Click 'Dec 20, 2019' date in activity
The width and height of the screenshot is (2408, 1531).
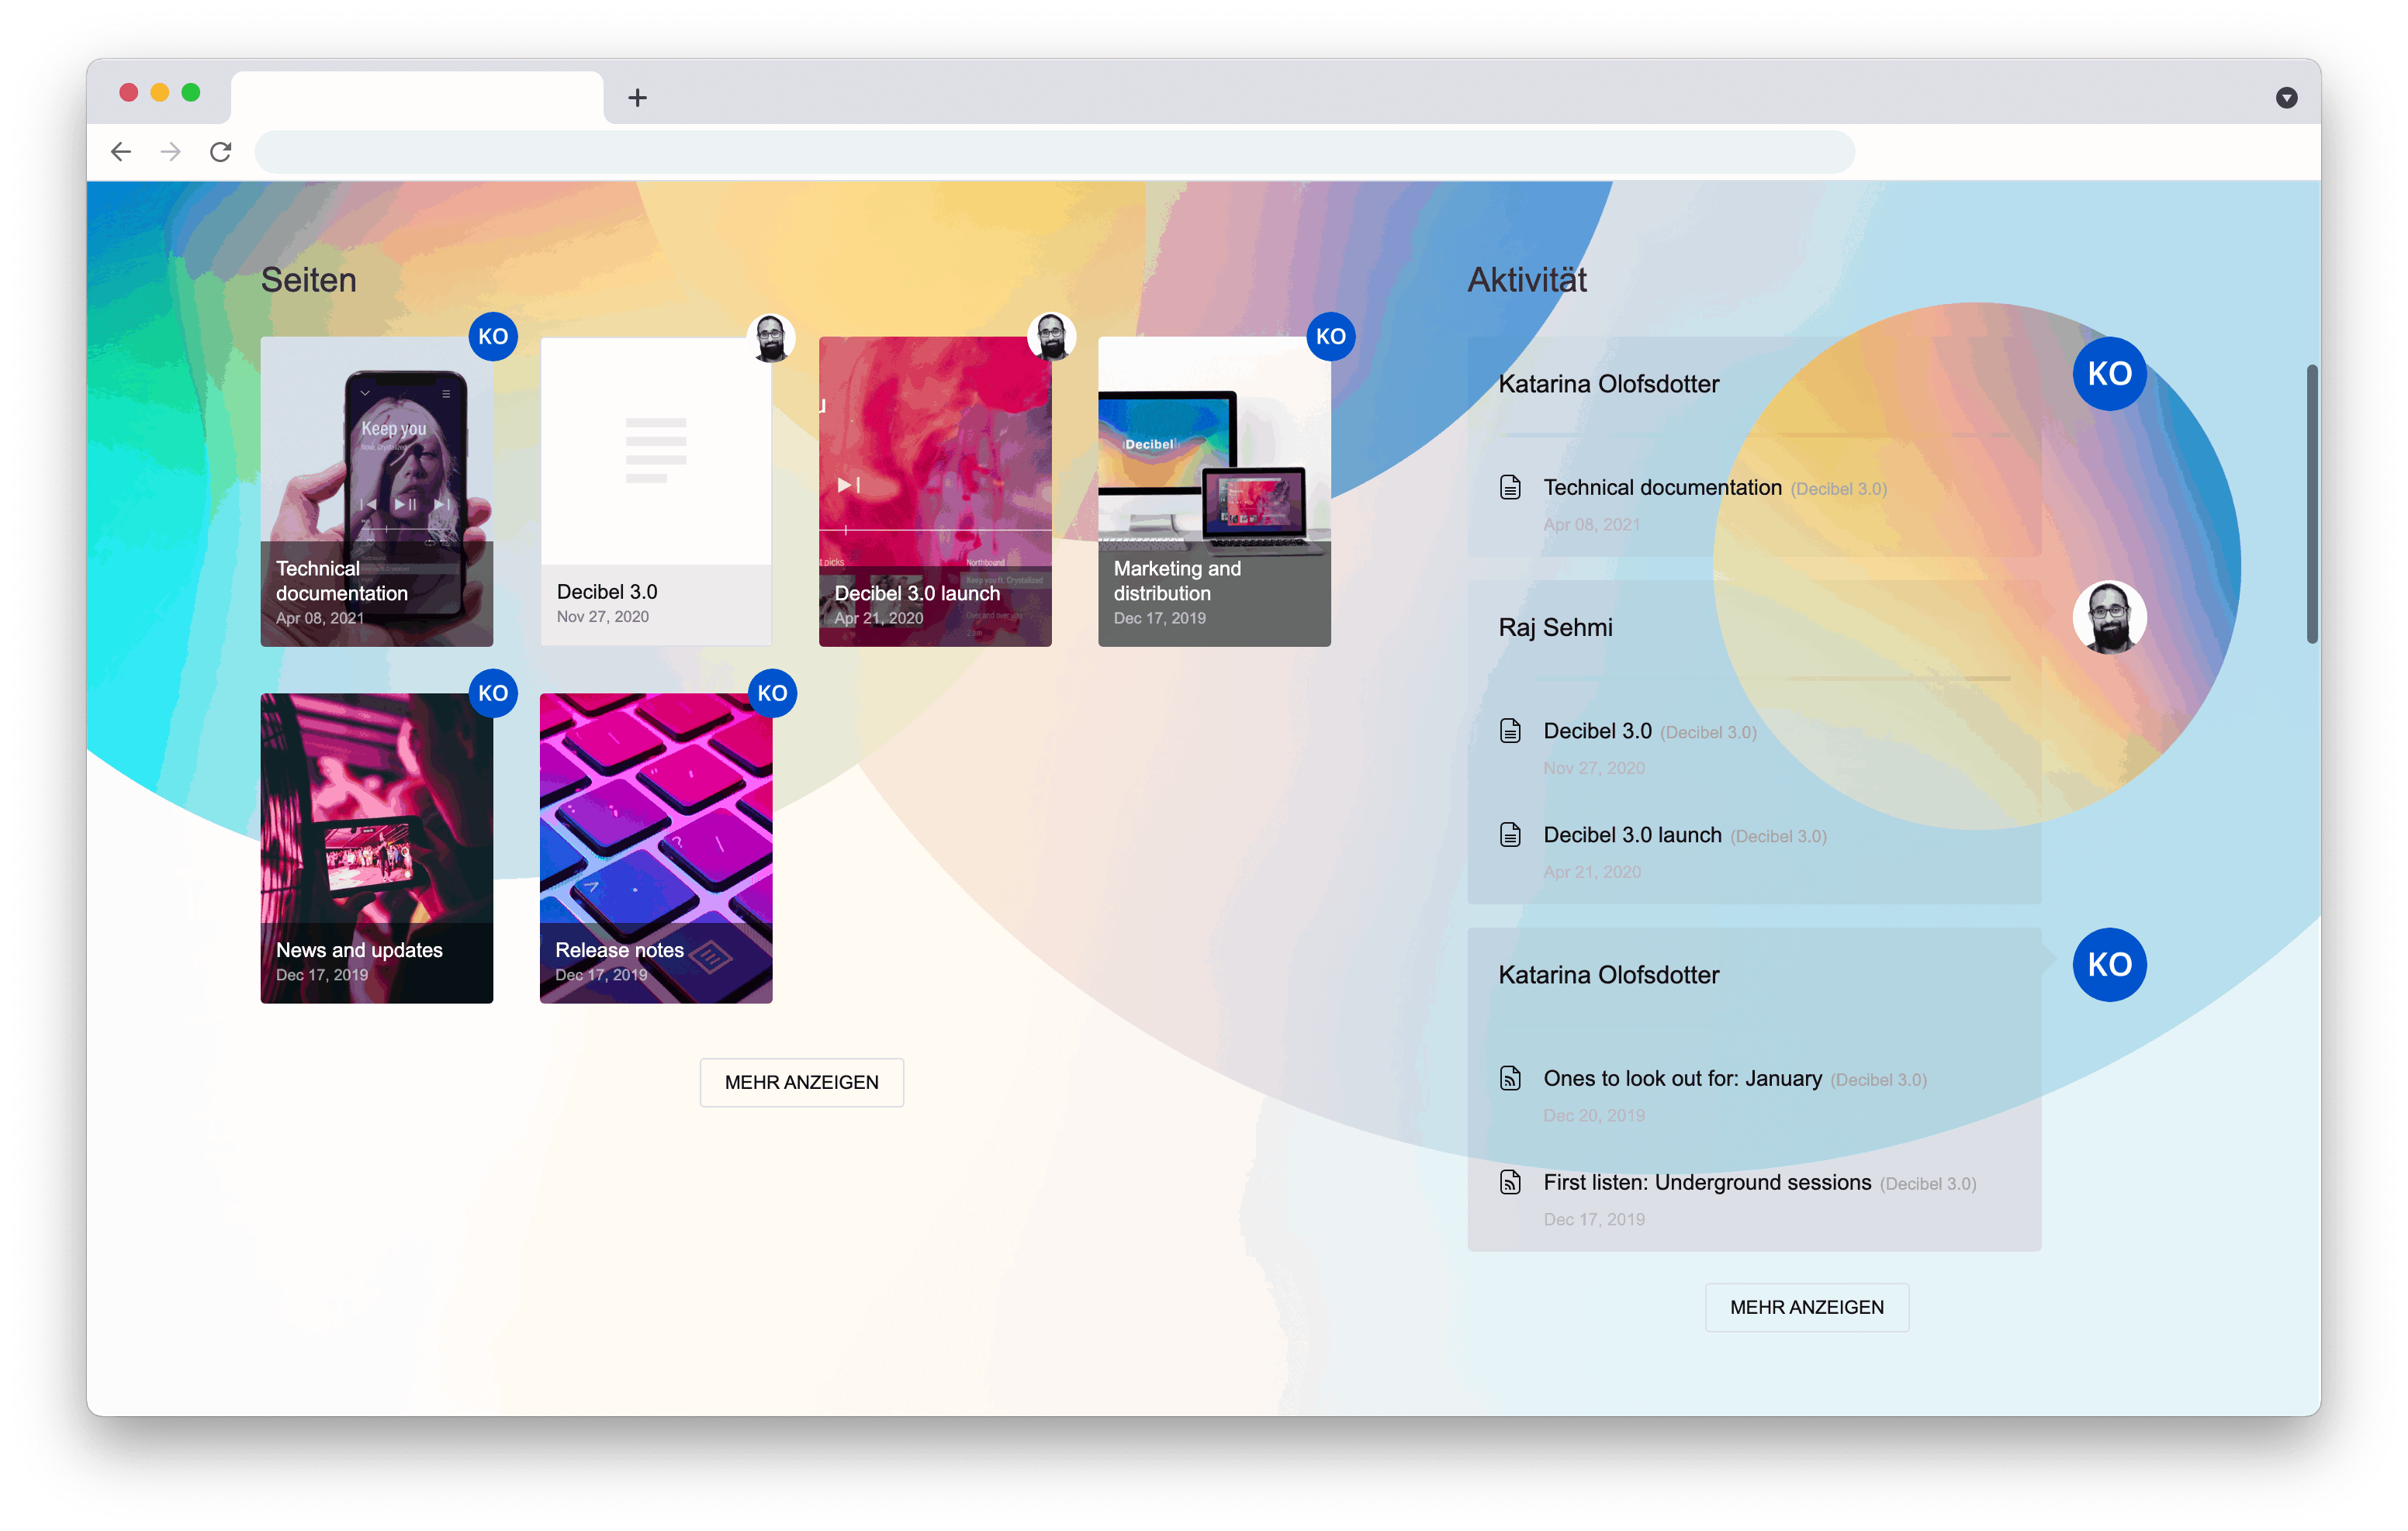[1594, 1116]
